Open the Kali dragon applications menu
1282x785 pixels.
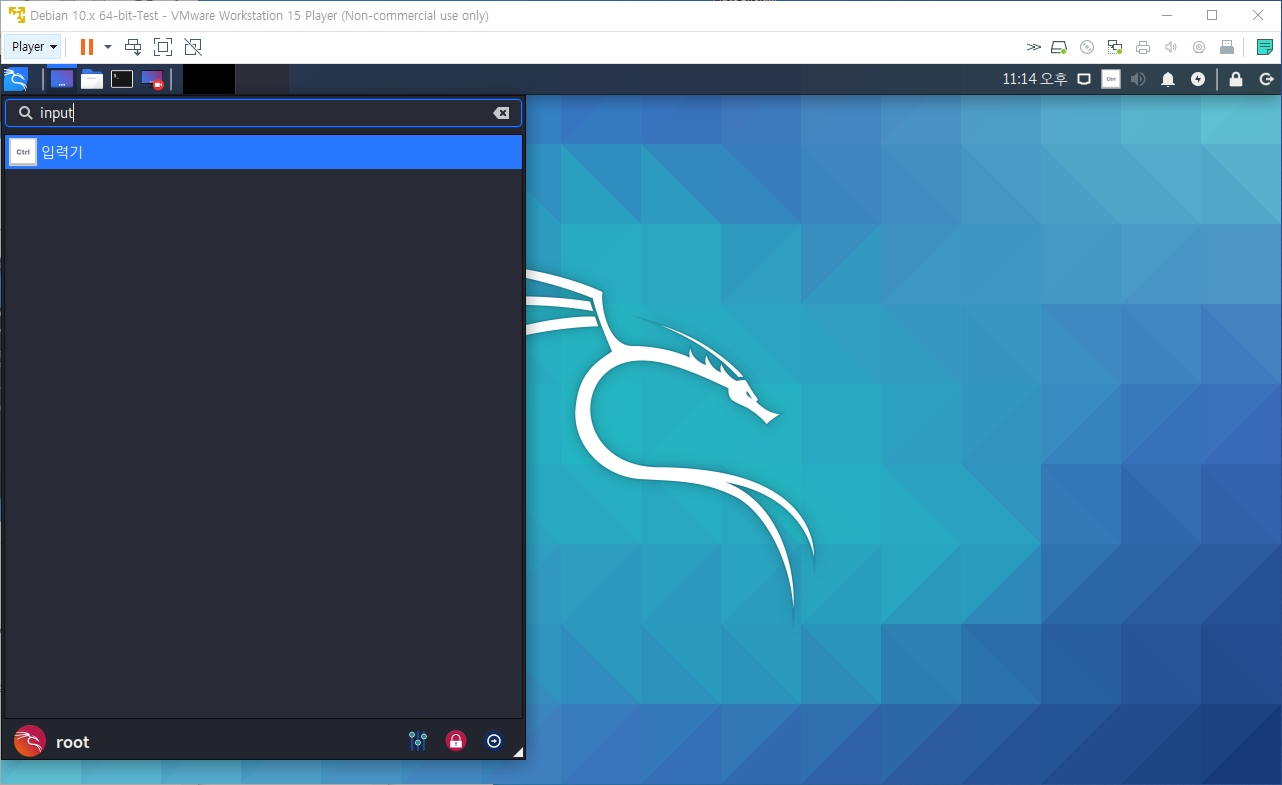[x=16, y=79]
